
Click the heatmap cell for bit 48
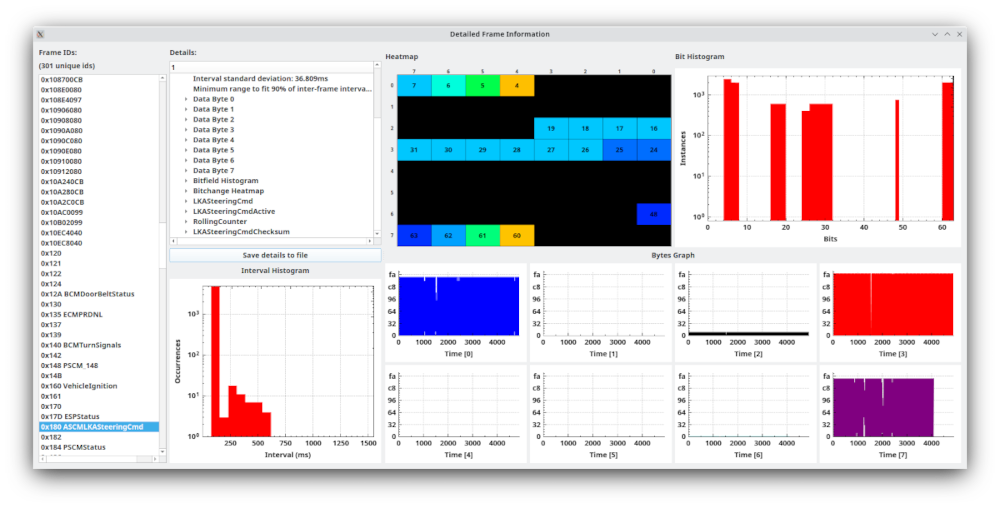point(654,214)
